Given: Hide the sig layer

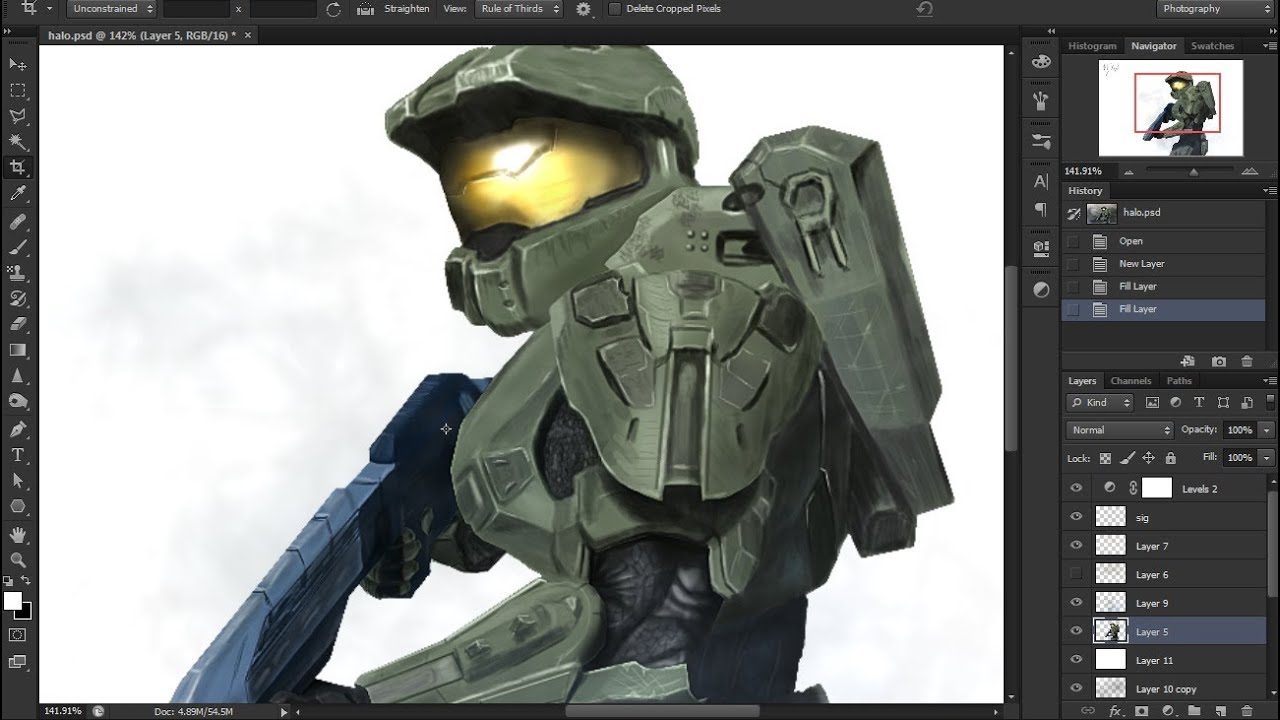Looking at the screenshot, I should [x=1076, y=517].
